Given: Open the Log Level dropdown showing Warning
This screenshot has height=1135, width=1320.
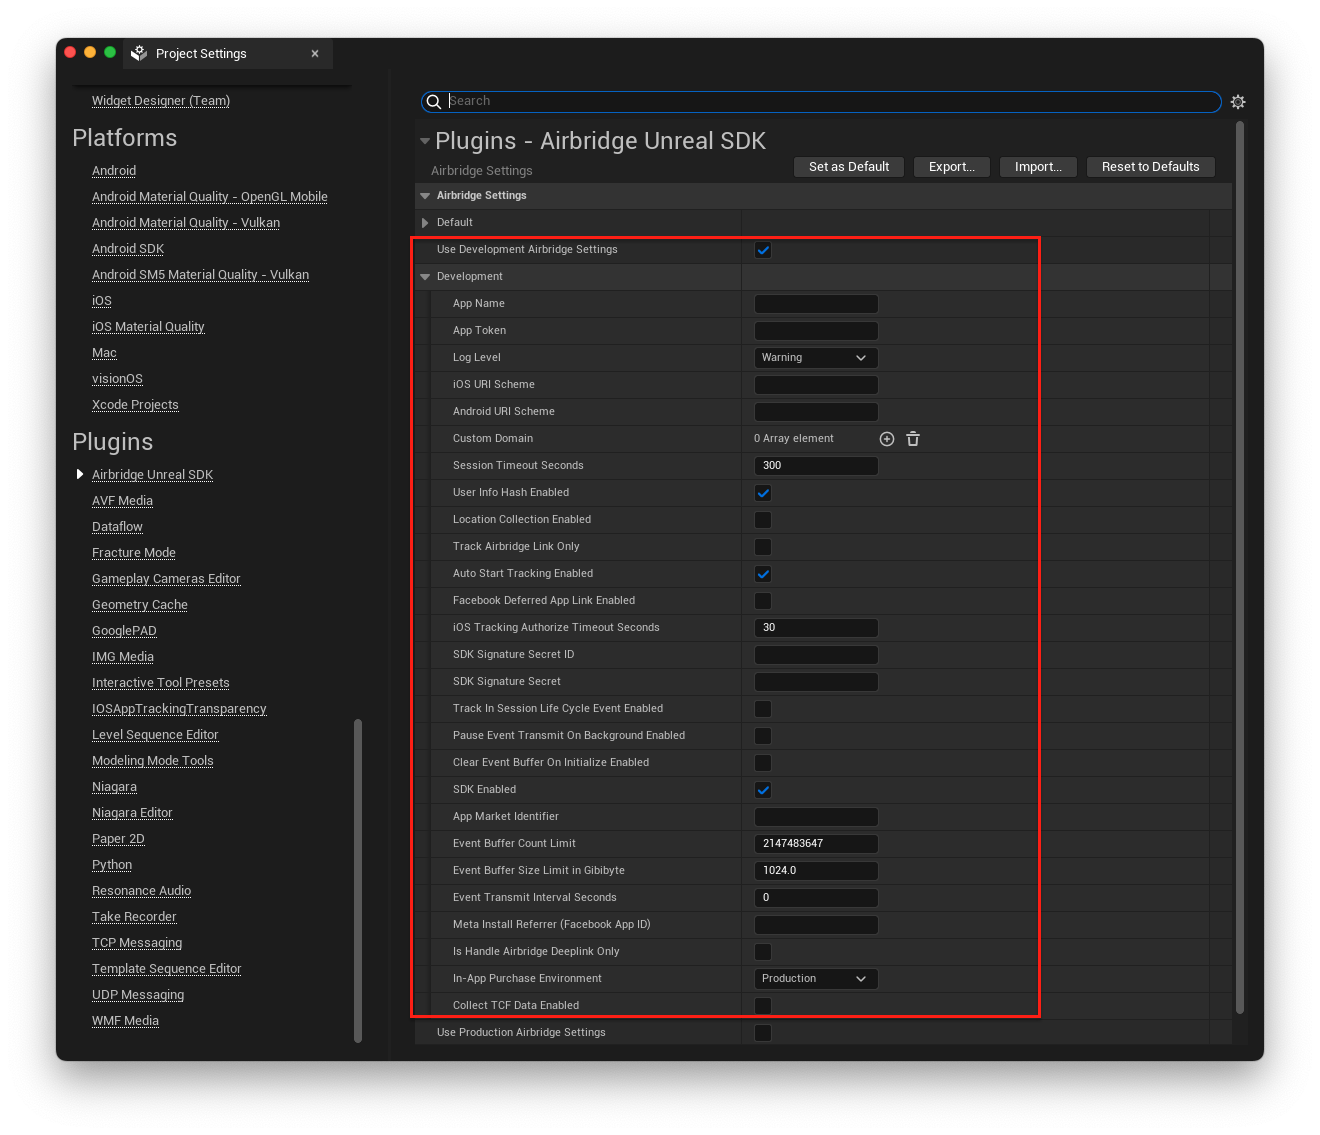Looking at the screenshot, I should point(815,357).
